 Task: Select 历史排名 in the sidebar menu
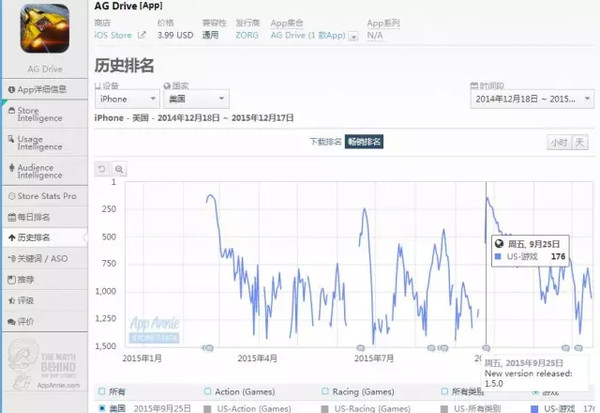coord(45,238)
